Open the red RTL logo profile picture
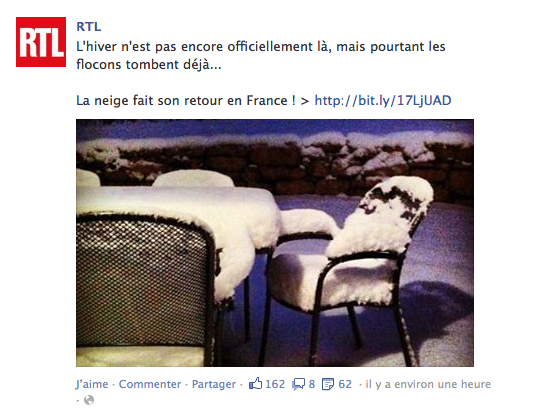Viewport: 543px width, 416px height. (41, 42)
